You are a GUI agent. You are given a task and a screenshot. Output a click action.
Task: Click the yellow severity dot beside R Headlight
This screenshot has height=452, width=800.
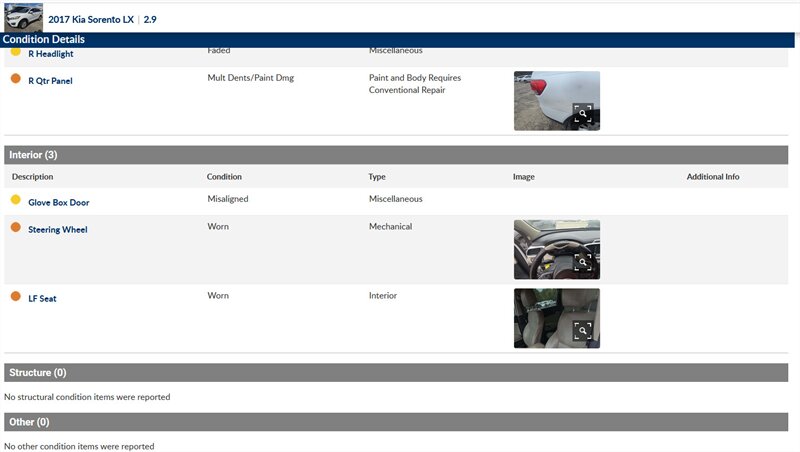click(x=15, y=51)
